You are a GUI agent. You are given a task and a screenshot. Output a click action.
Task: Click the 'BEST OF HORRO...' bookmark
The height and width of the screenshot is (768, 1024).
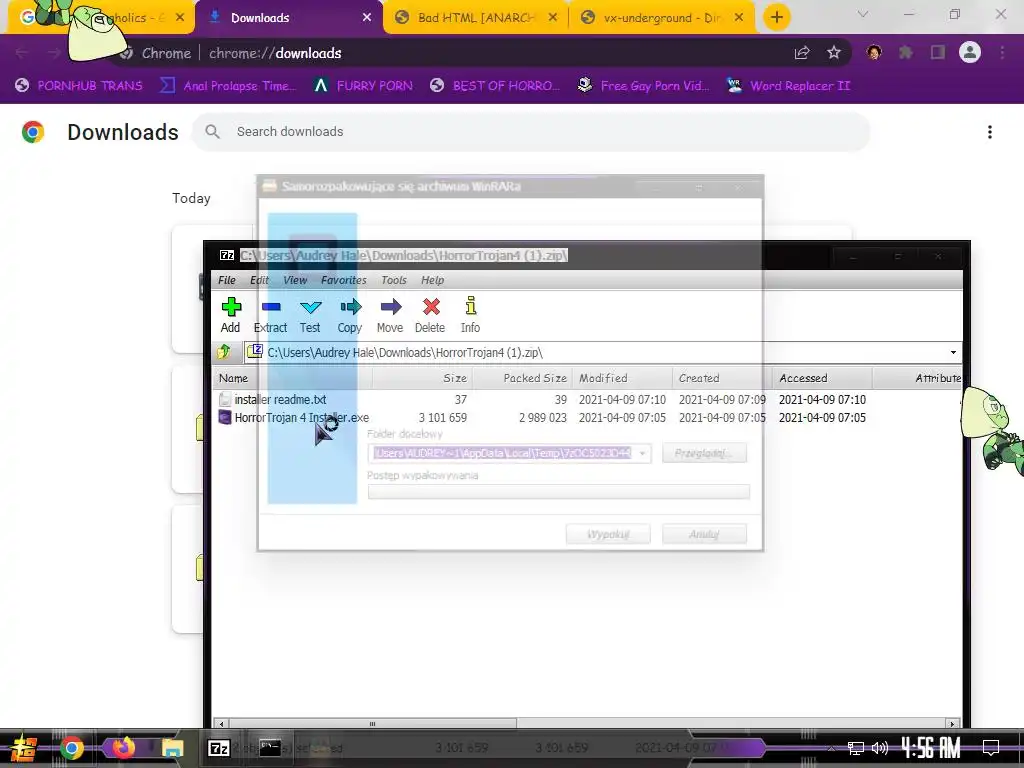pyautogui.click(x=496, y=86)
